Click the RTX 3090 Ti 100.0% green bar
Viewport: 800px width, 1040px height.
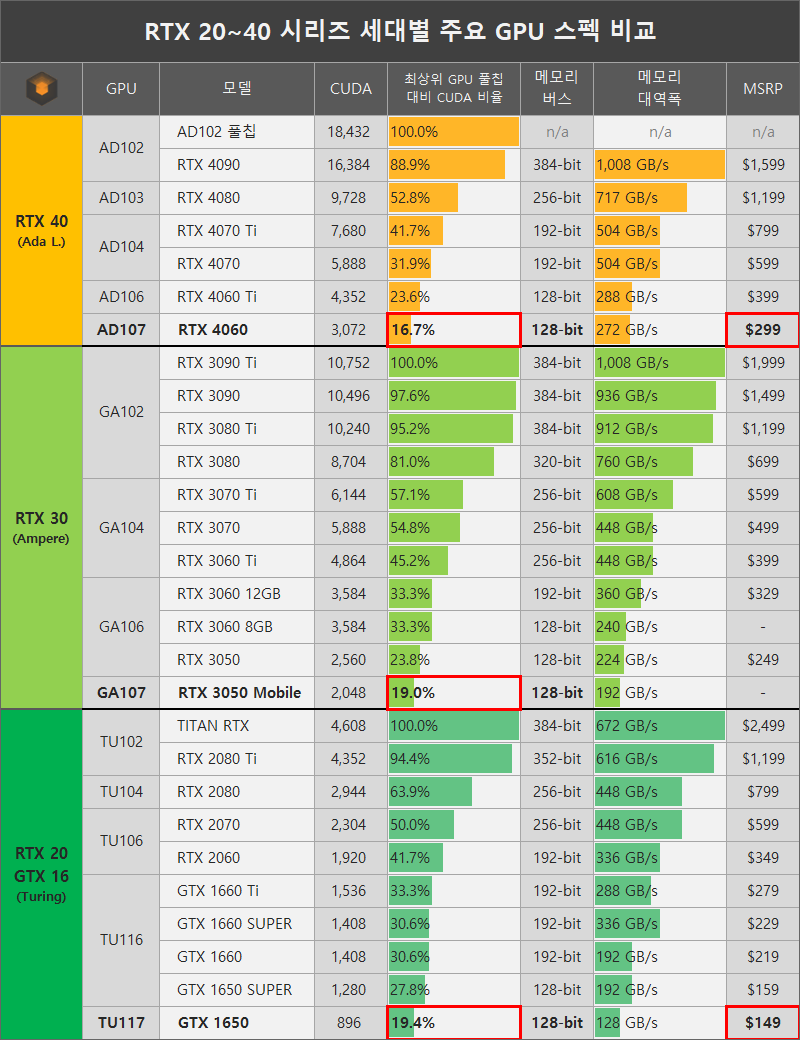pos(453,362)
